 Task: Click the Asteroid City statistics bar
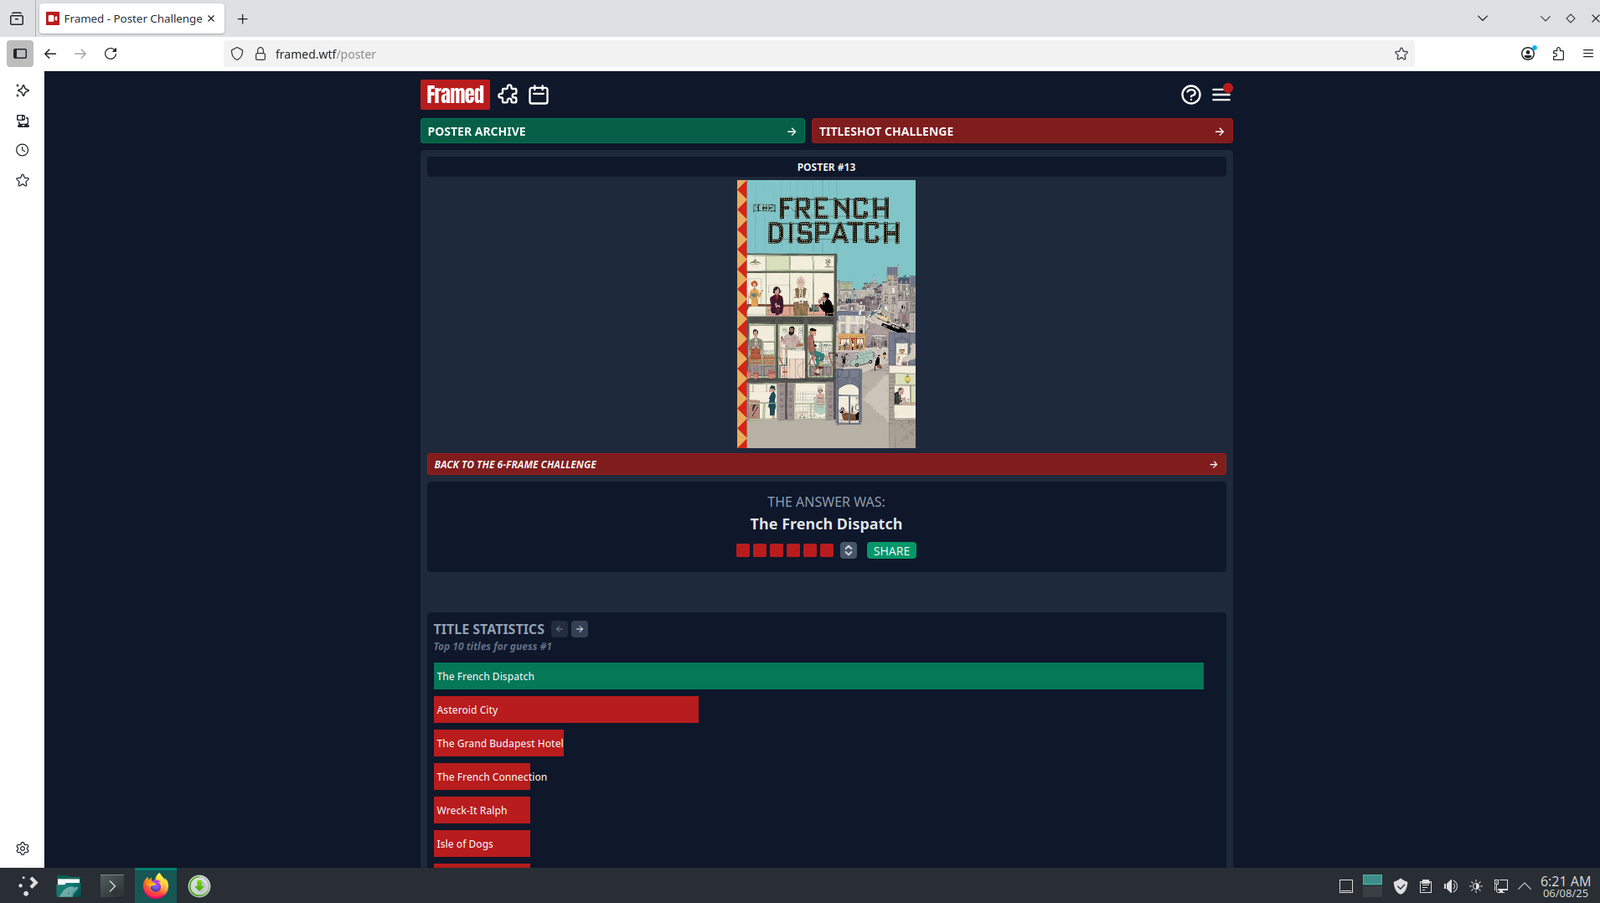click(566, 710)
